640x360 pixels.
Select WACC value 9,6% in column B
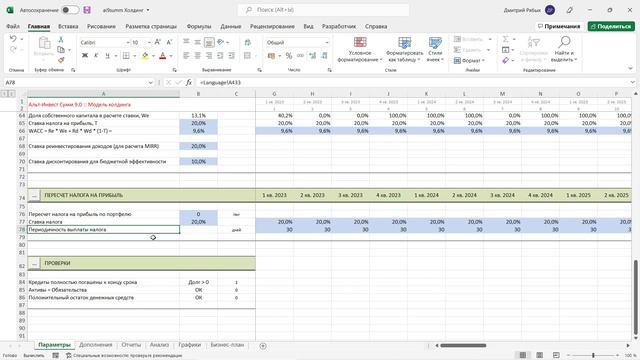(198, 131)
